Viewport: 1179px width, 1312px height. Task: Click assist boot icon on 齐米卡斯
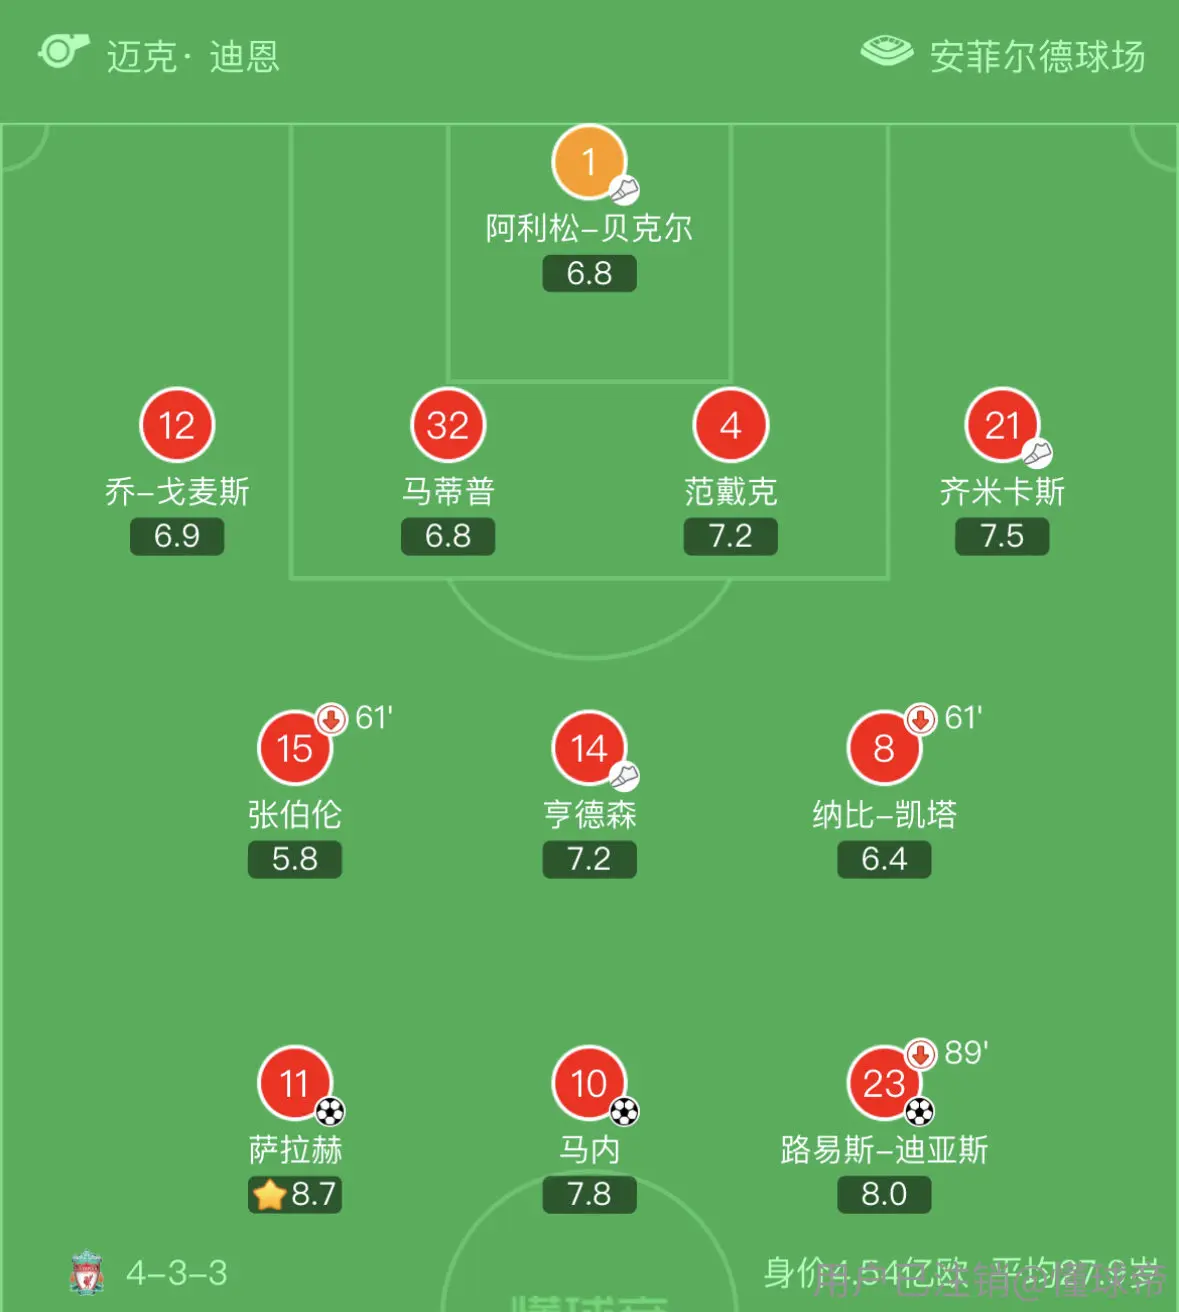[x=1037, y=454]
